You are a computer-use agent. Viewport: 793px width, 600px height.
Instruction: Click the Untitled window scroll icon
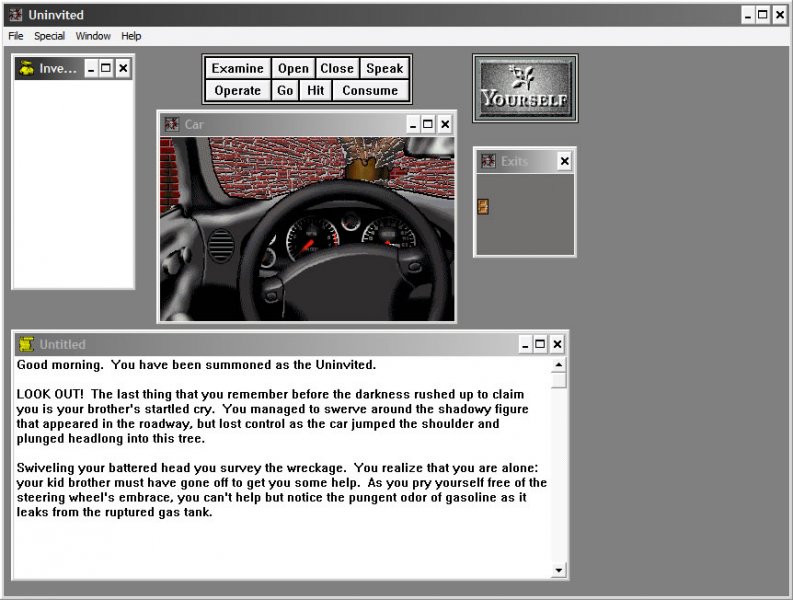pyautogui.click(x=26, y=344)
